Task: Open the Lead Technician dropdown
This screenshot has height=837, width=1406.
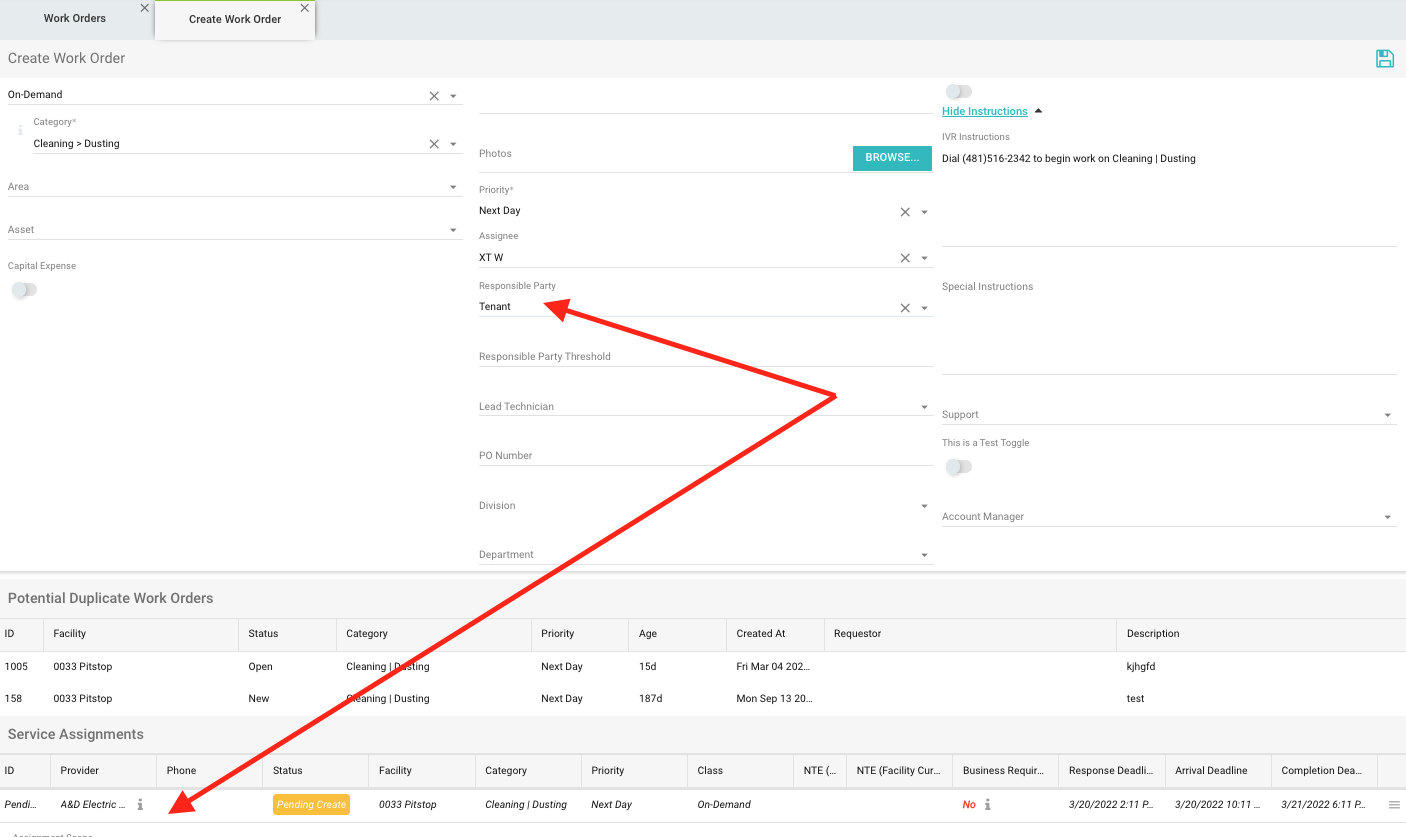Action: pos(924,407)
